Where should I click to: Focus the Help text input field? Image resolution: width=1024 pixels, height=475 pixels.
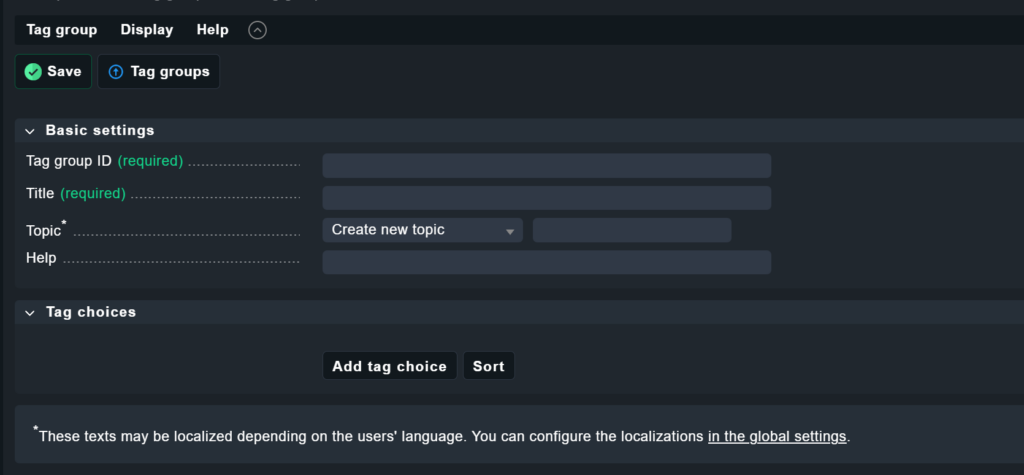pos(546,262)
